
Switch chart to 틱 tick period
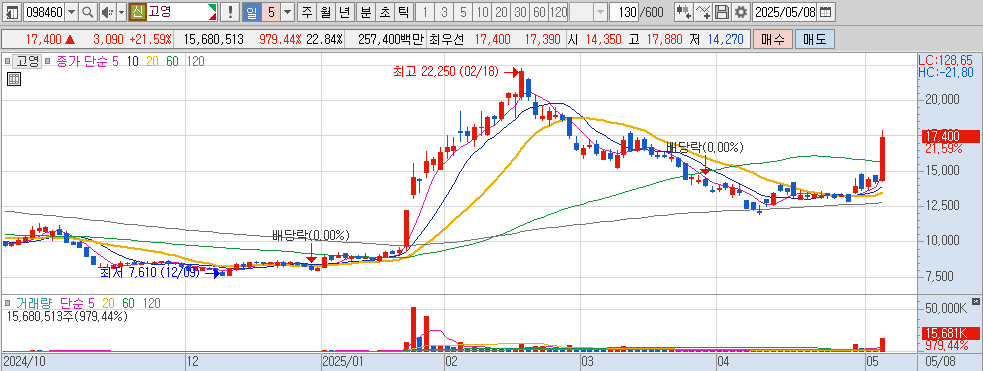click(404, 11)
